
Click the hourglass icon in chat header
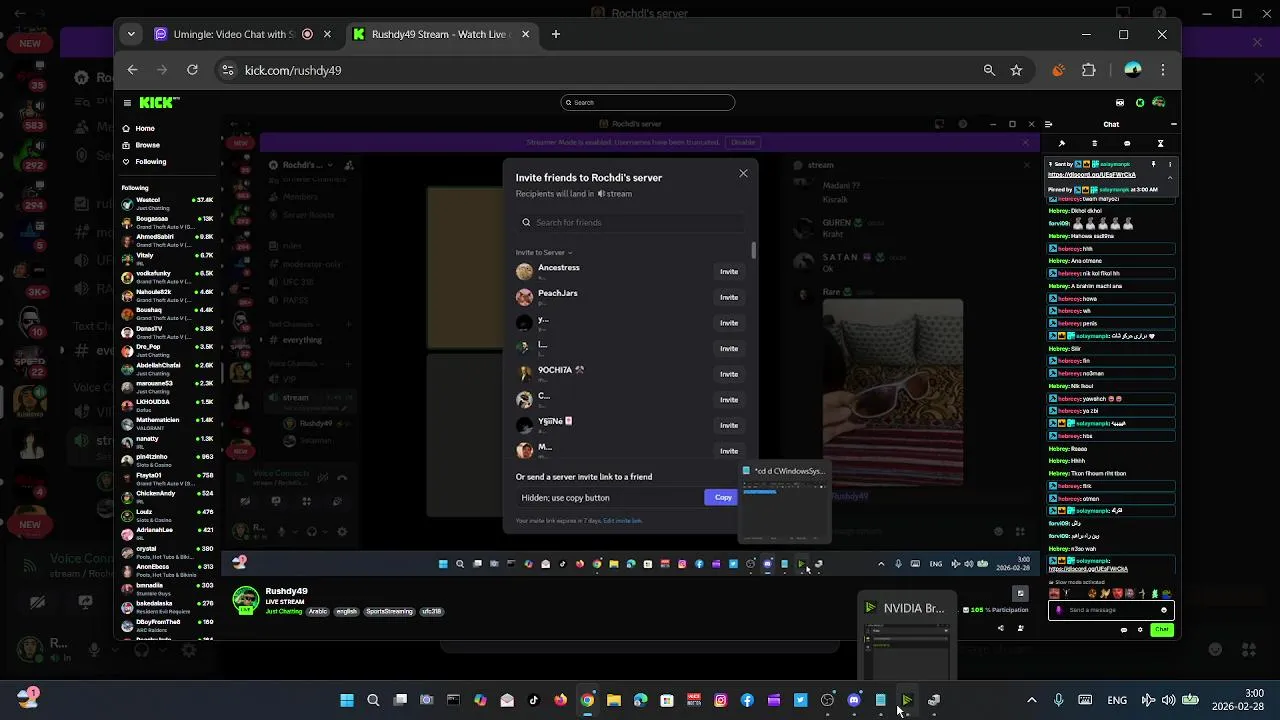click(1160, 144)
